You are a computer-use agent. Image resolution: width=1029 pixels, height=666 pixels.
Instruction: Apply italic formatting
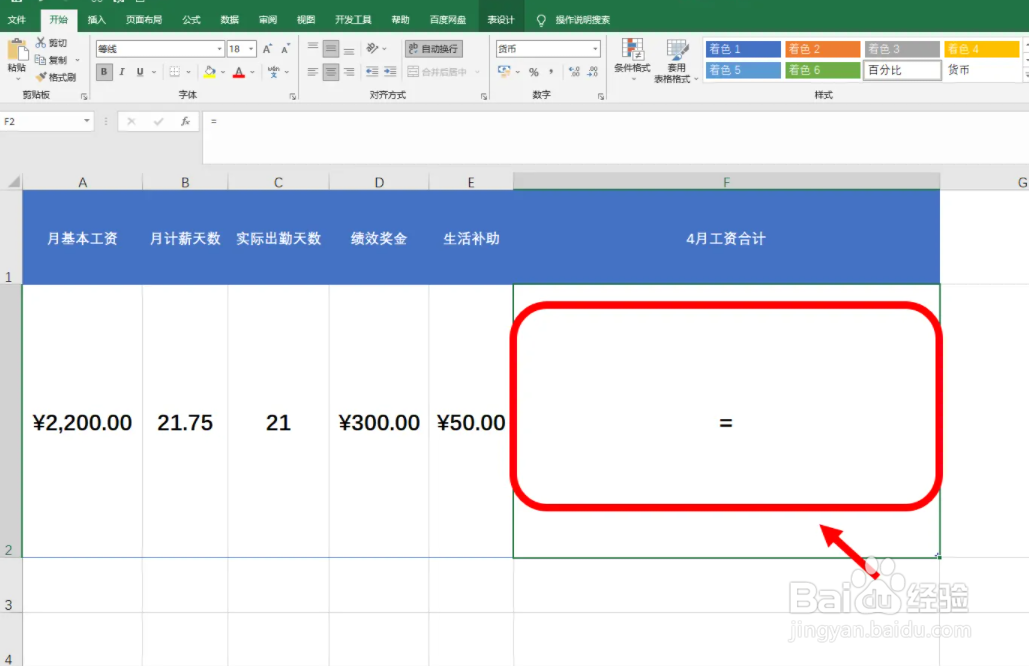[121, 72]
